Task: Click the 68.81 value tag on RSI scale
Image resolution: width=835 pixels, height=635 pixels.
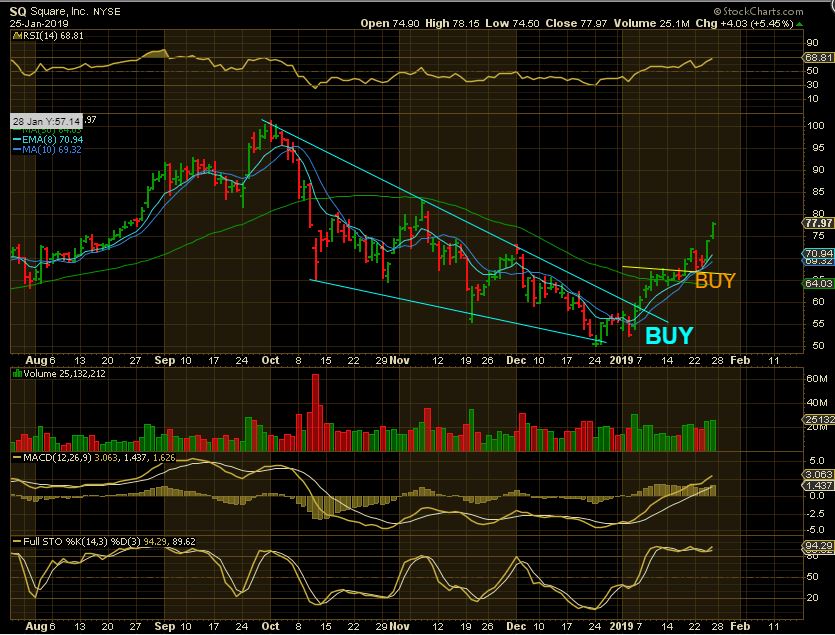Action: click(x=818, y=58)
